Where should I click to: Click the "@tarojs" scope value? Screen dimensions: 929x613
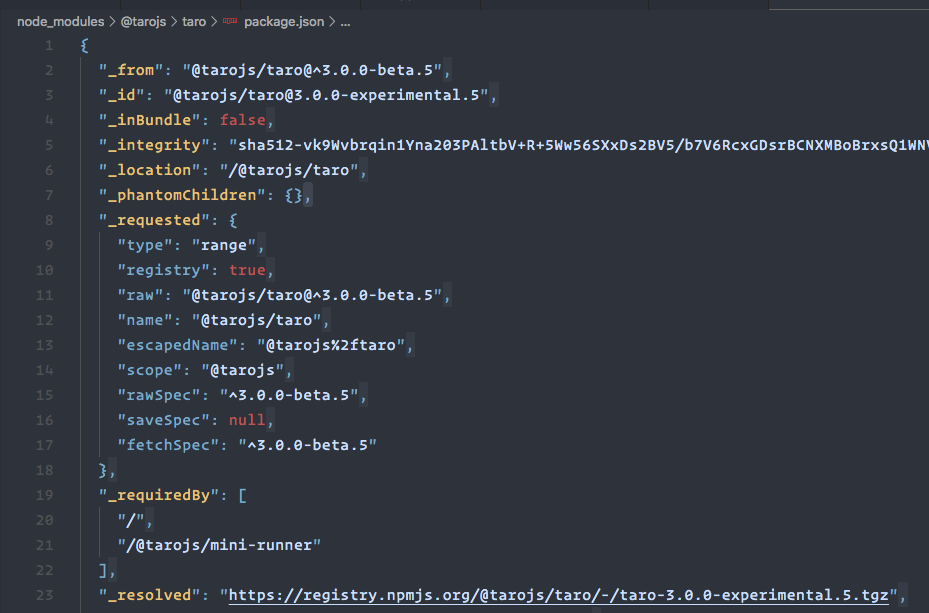pos(243,370)
